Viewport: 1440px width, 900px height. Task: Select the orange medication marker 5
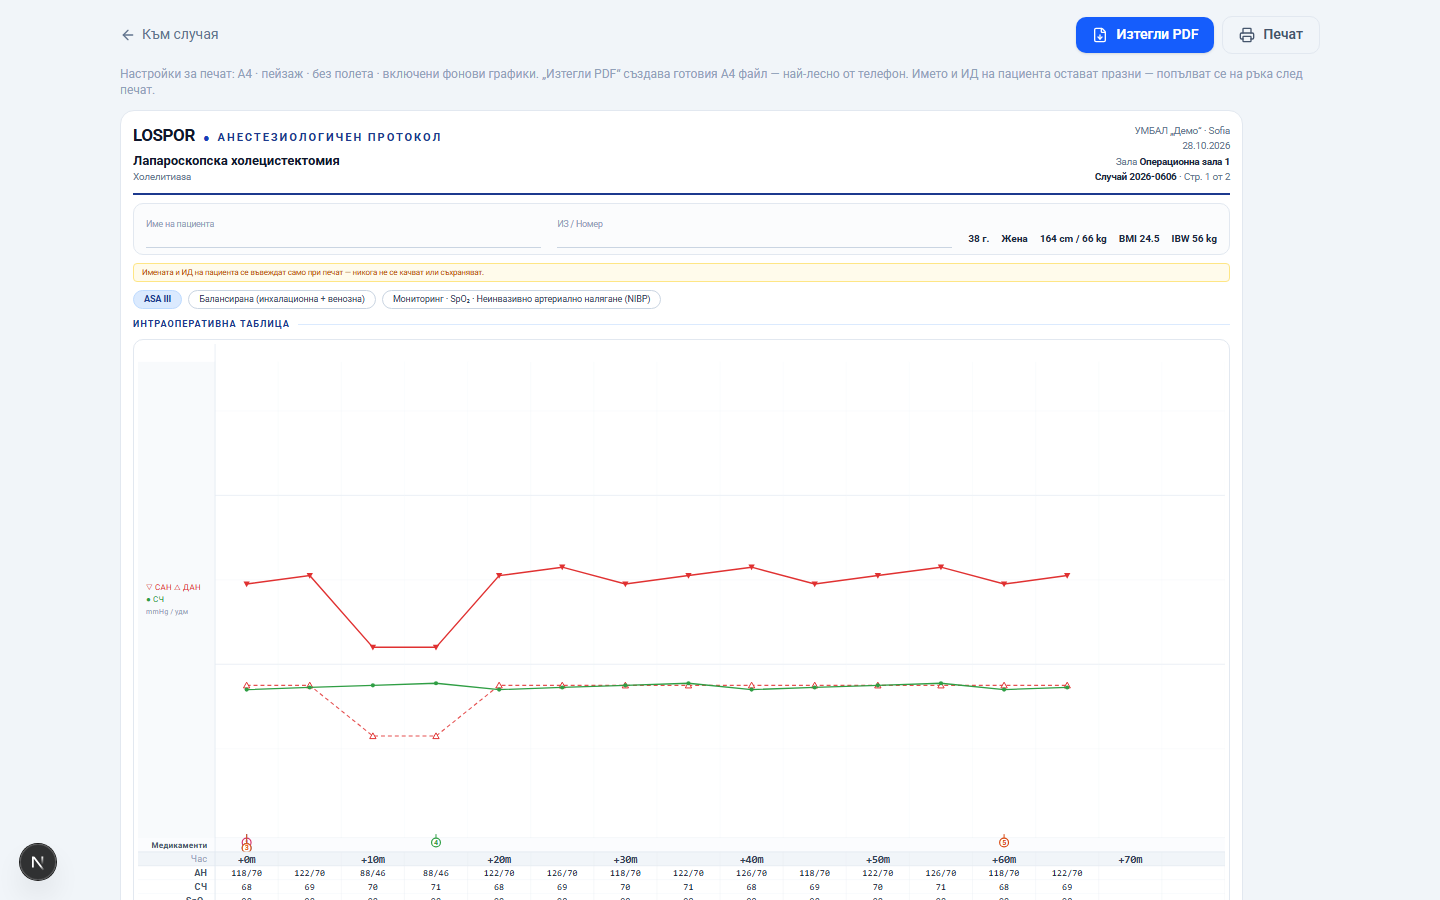[1004, 842]
